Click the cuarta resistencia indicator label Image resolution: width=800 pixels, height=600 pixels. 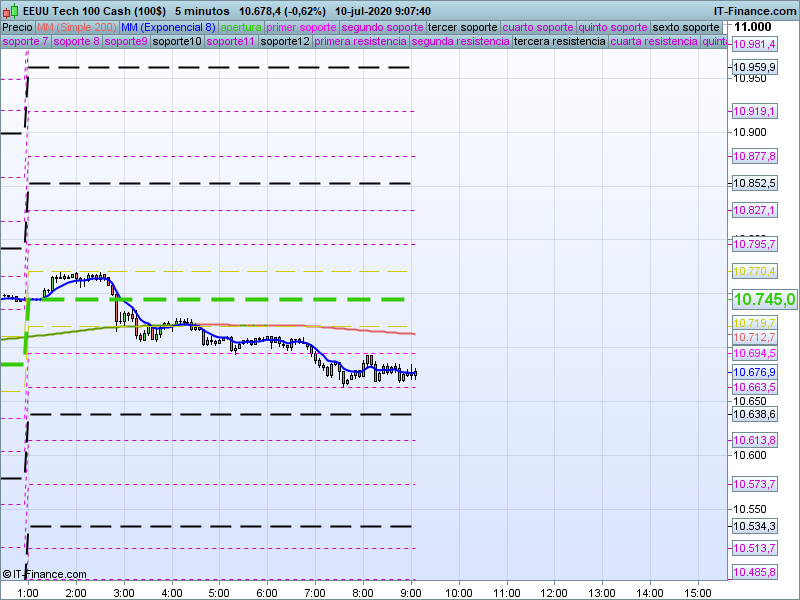click(654, 42)
